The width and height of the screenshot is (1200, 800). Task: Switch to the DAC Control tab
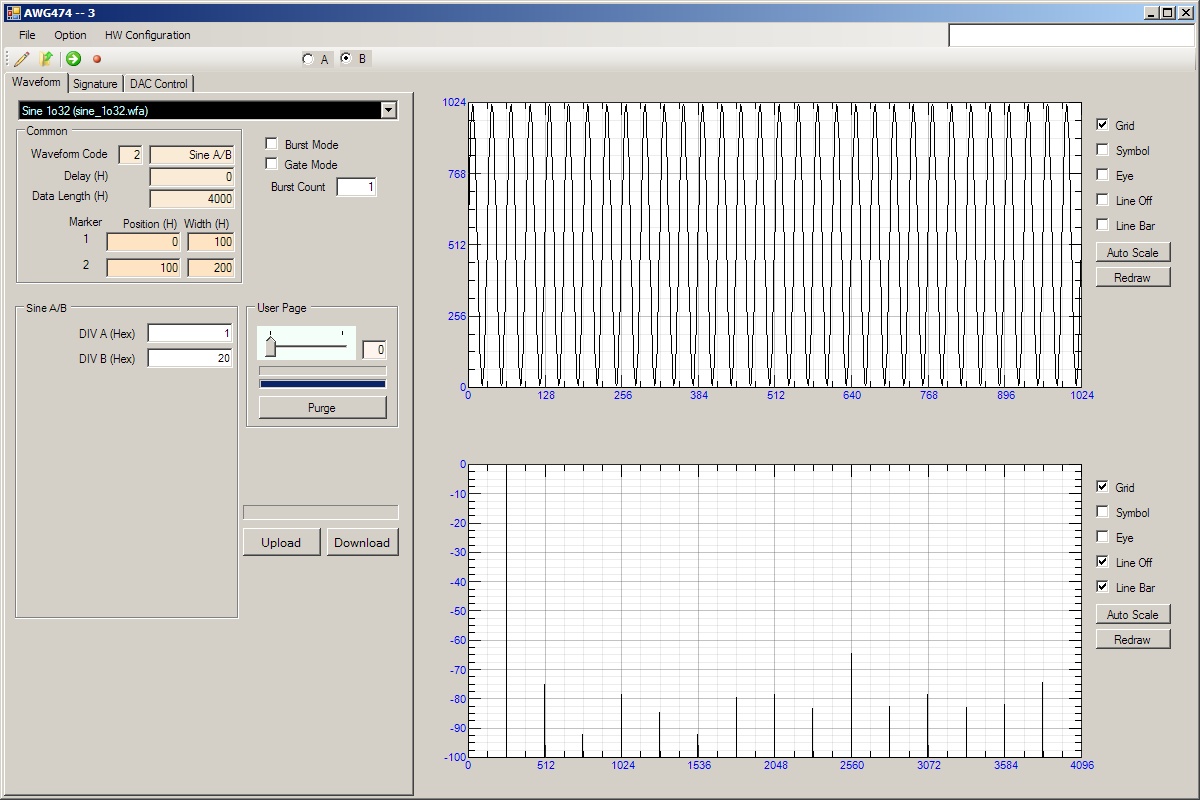click(x=158, y=84)
